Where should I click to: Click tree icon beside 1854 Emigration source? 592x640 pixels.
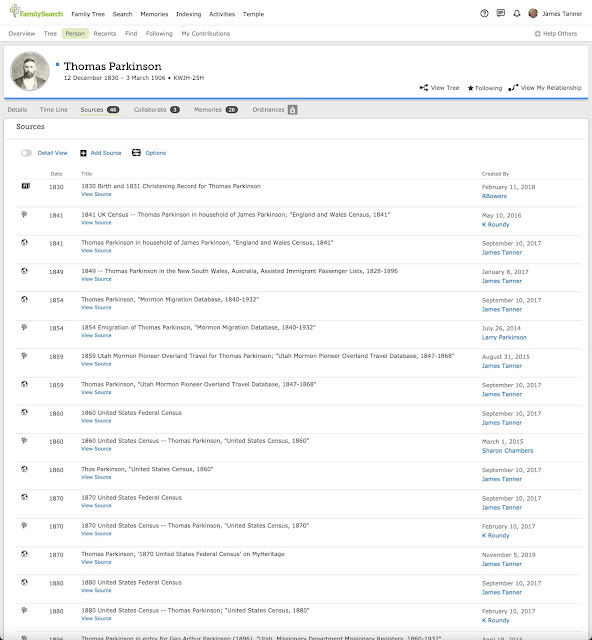24,327
